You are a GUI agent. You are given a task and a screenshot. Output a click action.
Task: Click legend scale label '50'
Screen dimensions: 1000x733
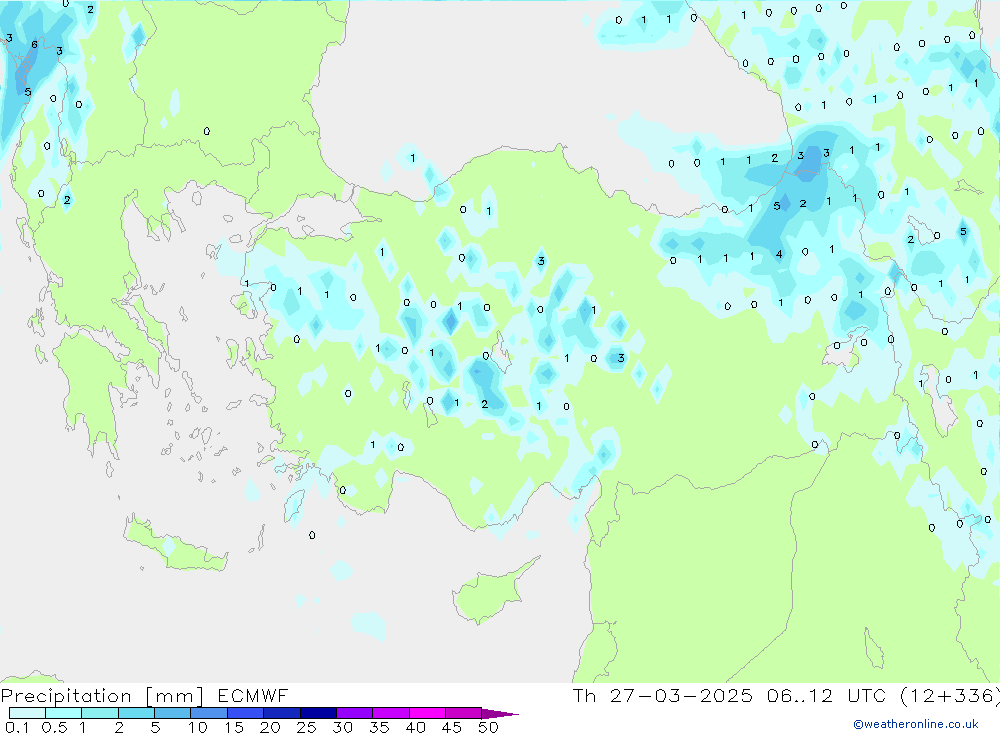click(x=488, y=727)
